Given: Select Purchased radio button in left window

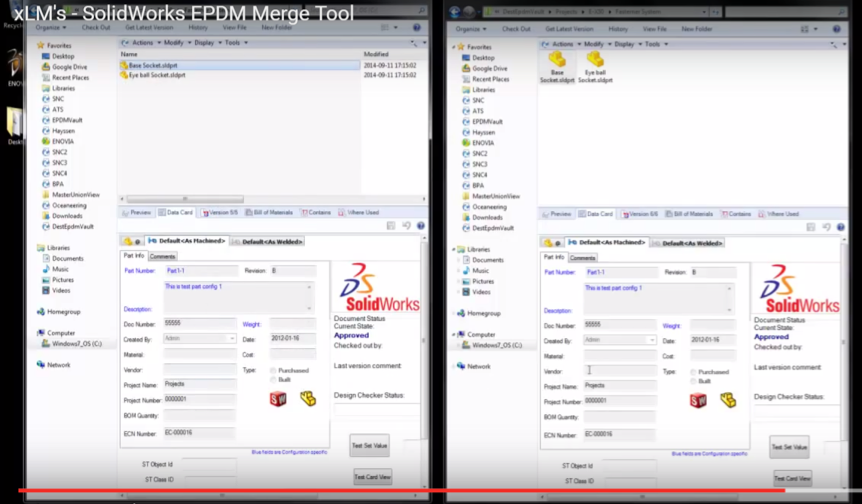Looking at the screenshot, I should click(273, 370).
